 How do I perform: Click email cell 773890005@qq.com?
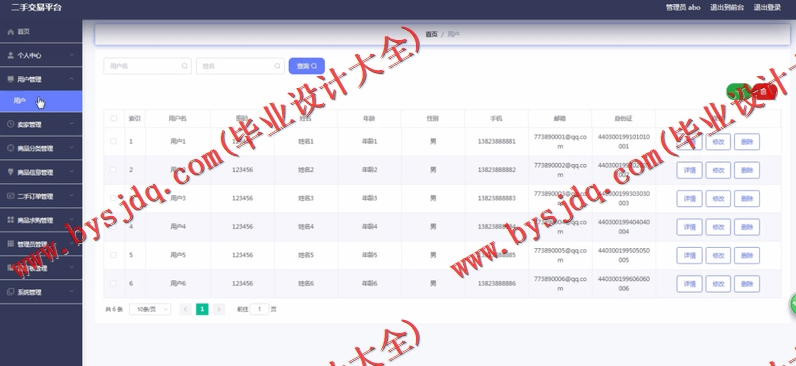(560, 255)
